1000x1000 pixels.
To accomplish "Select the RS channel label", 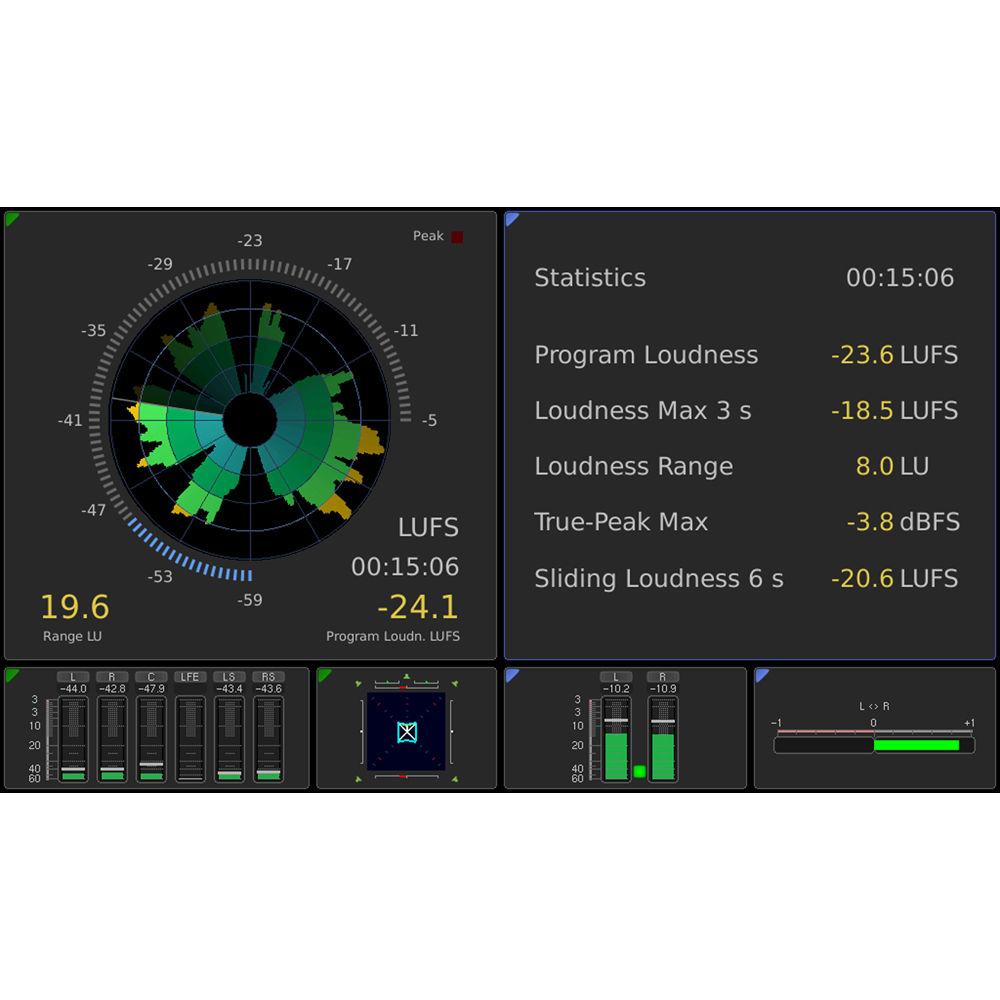I will pos(268,677).
